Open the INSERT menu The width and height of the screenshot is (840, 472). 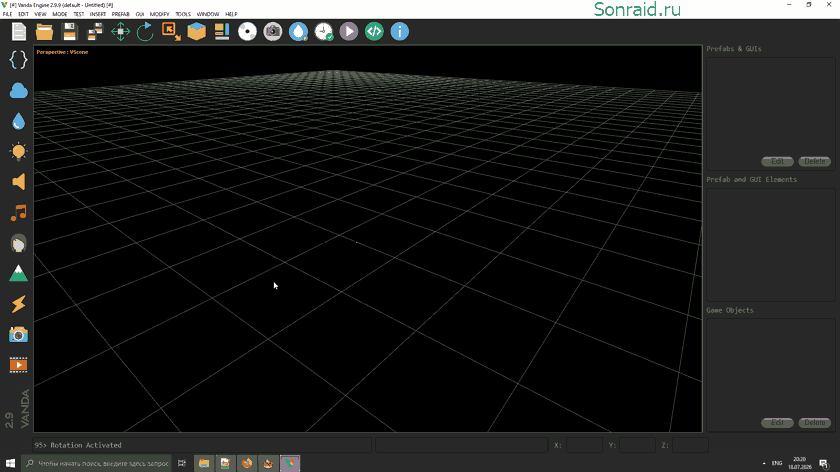click(98, 14)
